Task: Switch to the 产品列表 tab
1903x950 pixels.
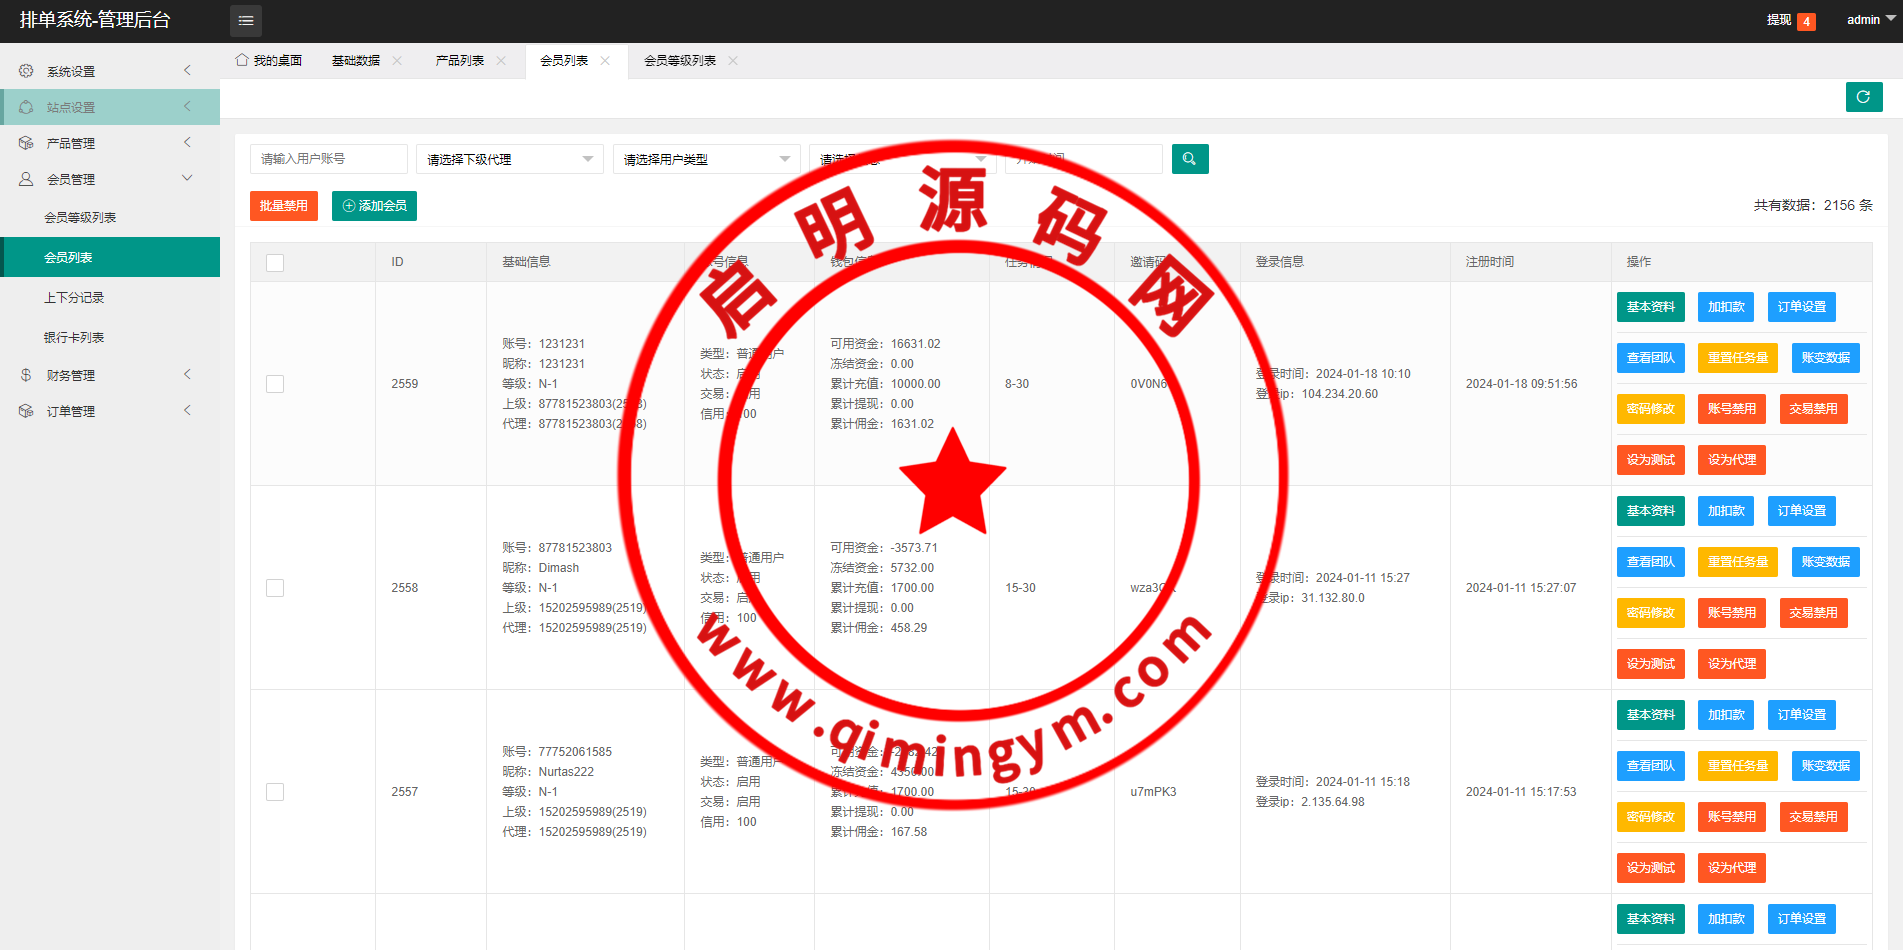Action: tap(459, 61)
